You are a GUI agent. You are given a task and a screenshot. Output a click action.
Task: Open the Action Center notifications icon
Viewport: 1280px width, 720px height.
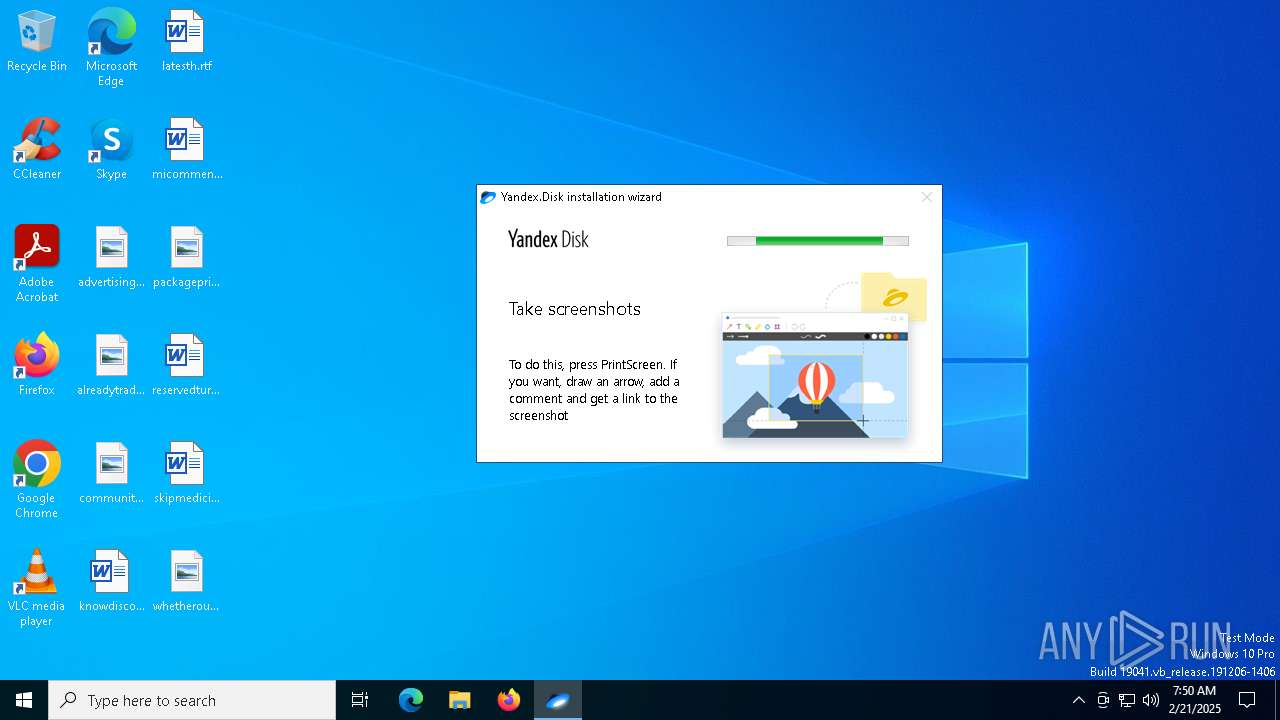(x=1247, y=700)
